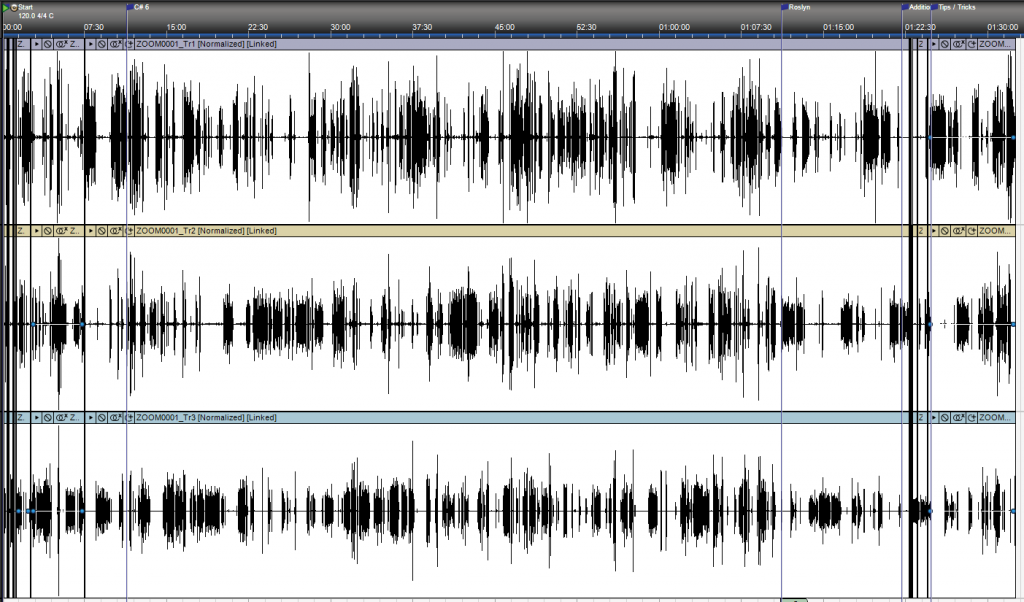Image resolution: width=1024 pixels, height=602 pixels.
Task: Click linked-circles icon of 'Z..' clip, lavender row
Action: (61, 44)
